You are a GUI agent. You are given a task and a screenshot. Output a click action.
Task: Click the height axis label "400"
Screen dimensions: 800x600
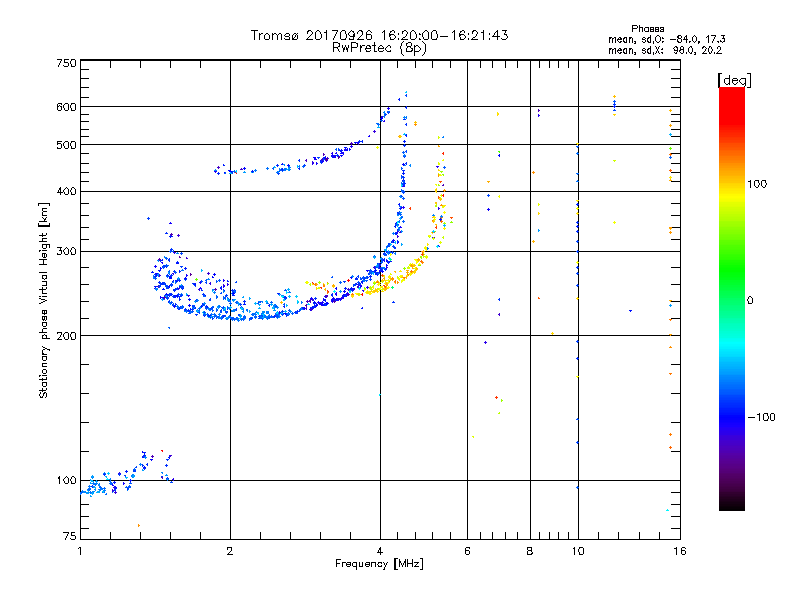[x=67, y=192]
